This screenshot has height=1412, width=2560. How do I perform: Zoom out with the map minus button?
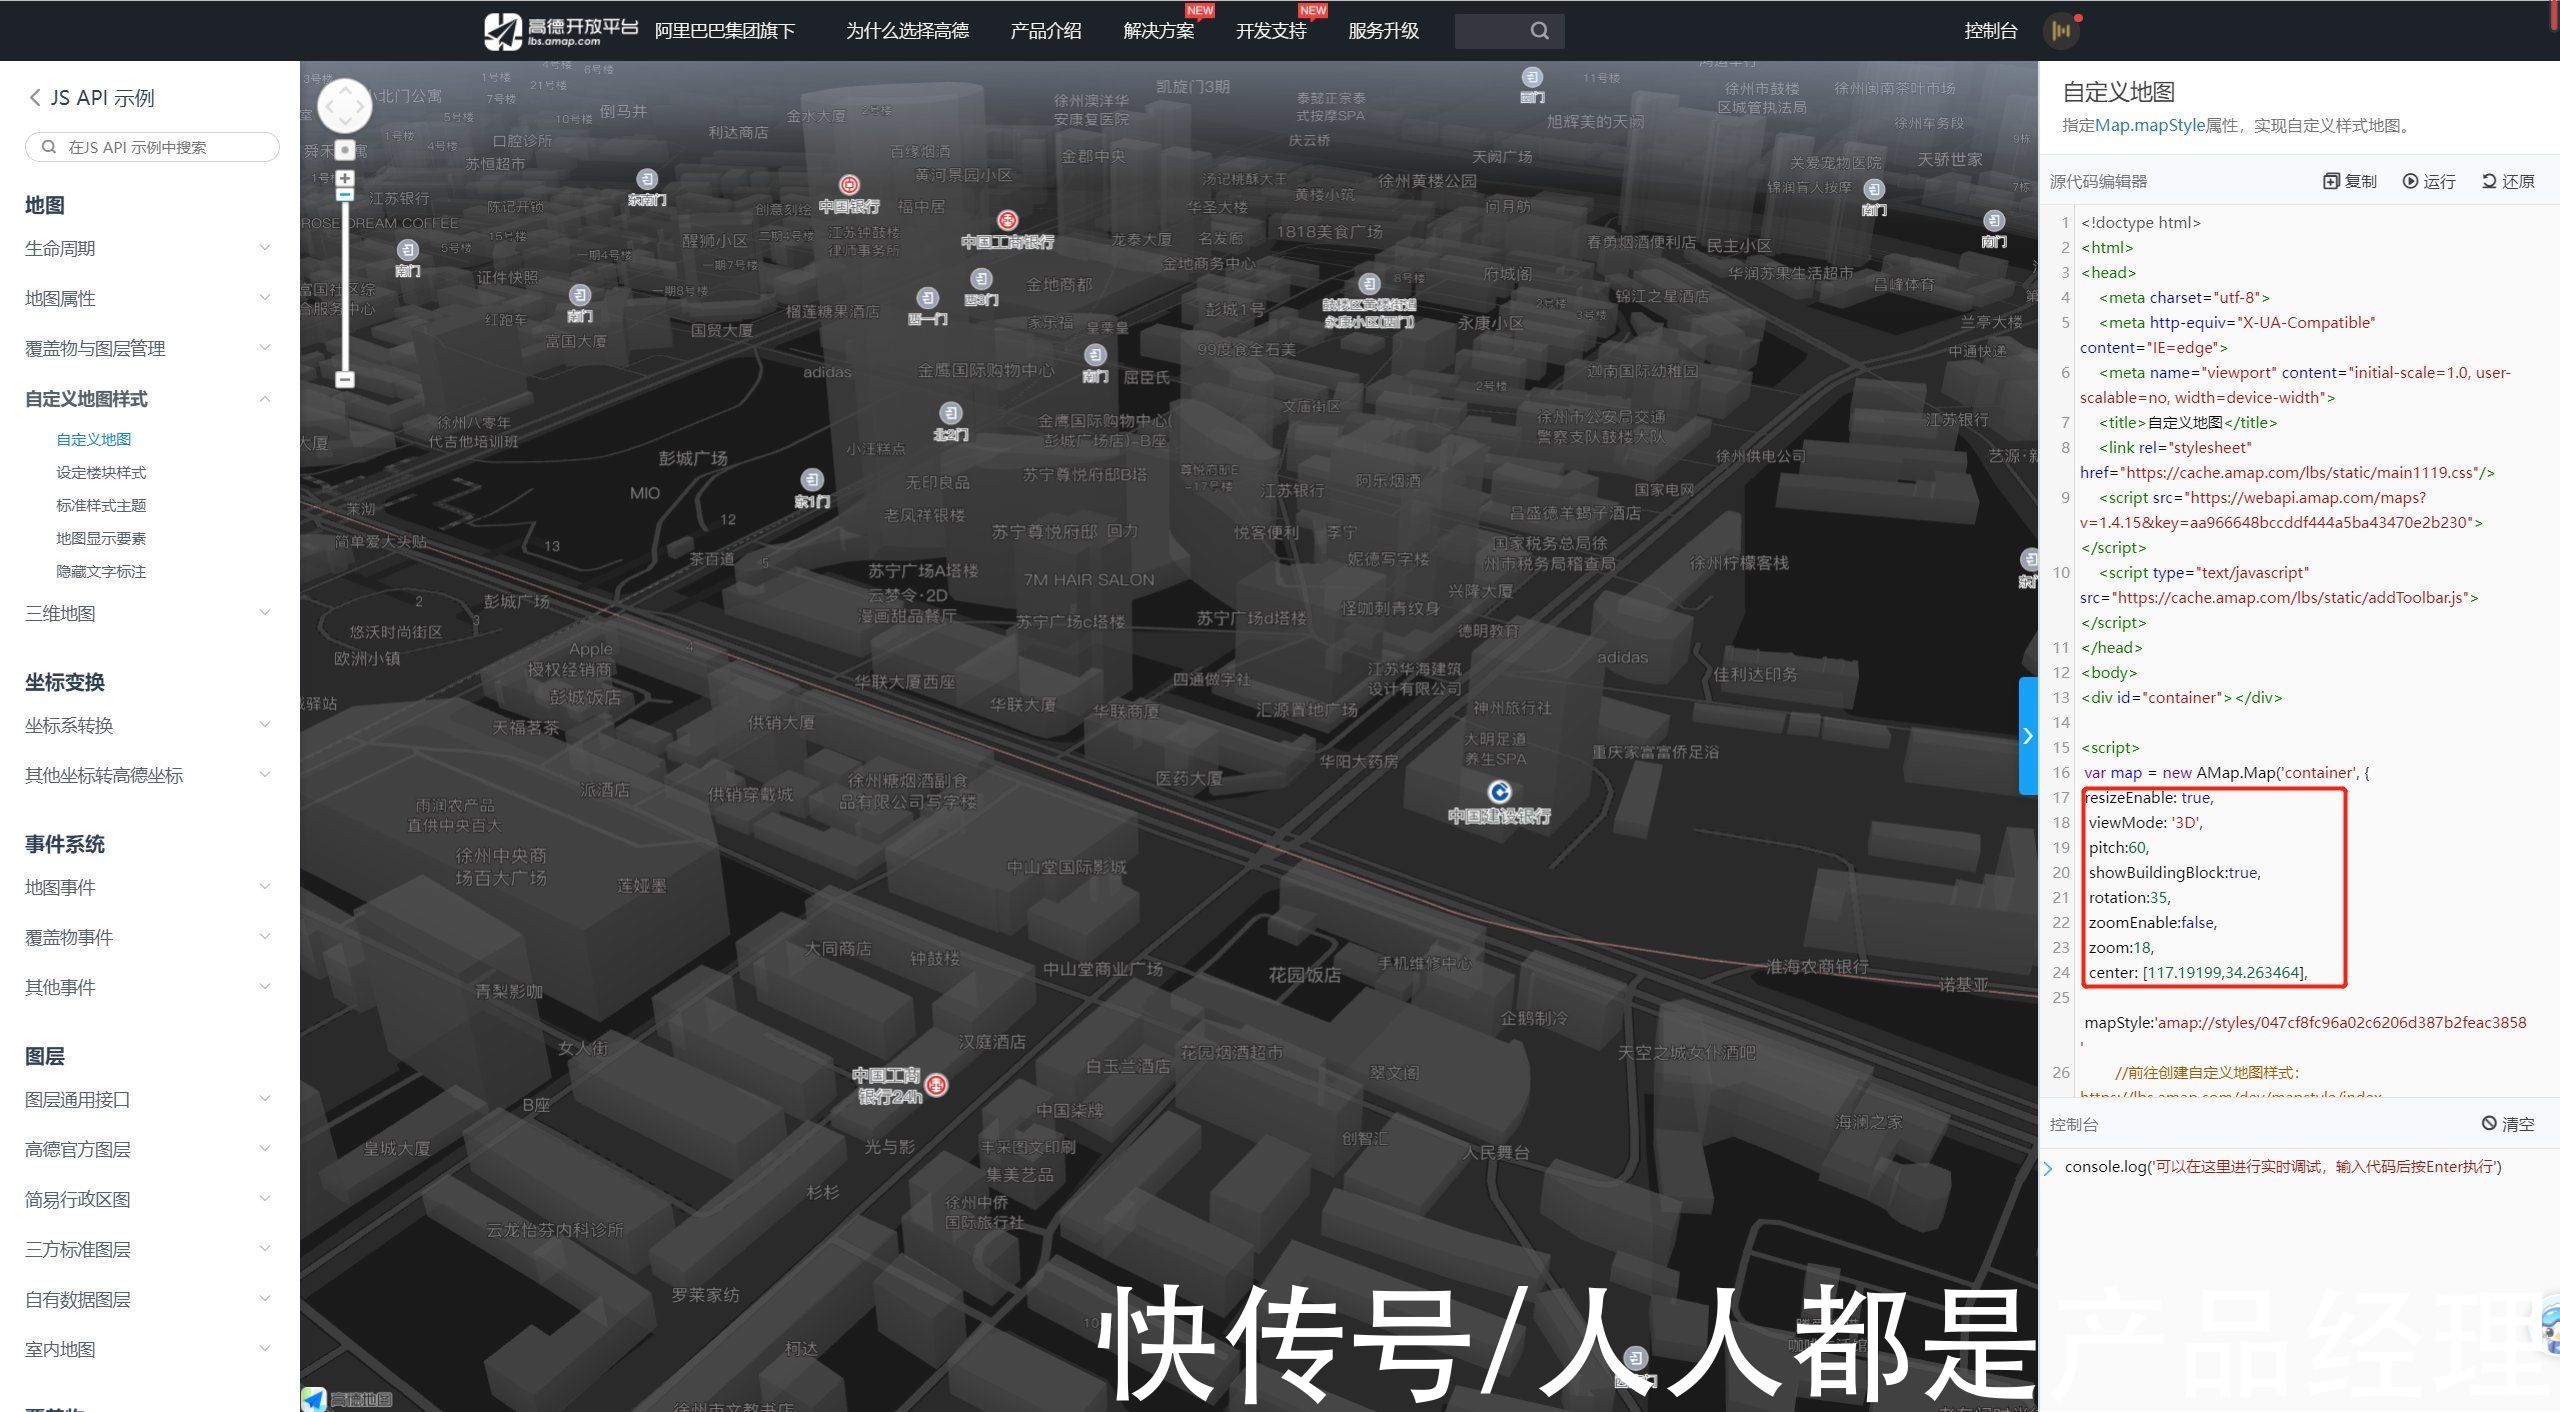pos(345,379)
